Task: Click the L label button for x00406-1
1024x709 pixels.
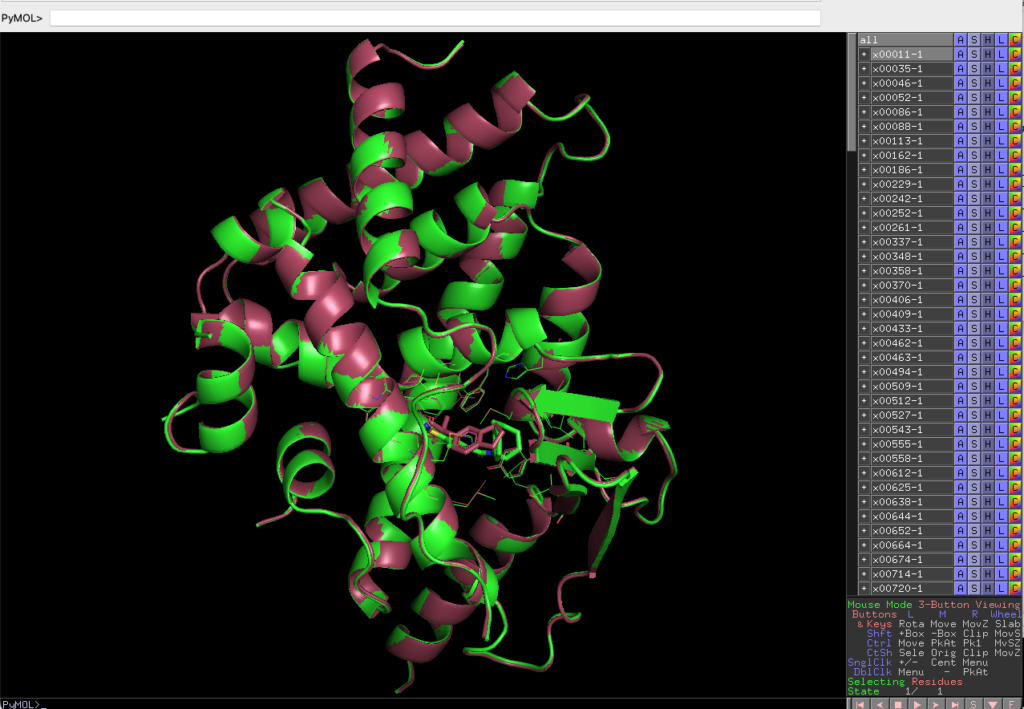Action: [1001, 300]
